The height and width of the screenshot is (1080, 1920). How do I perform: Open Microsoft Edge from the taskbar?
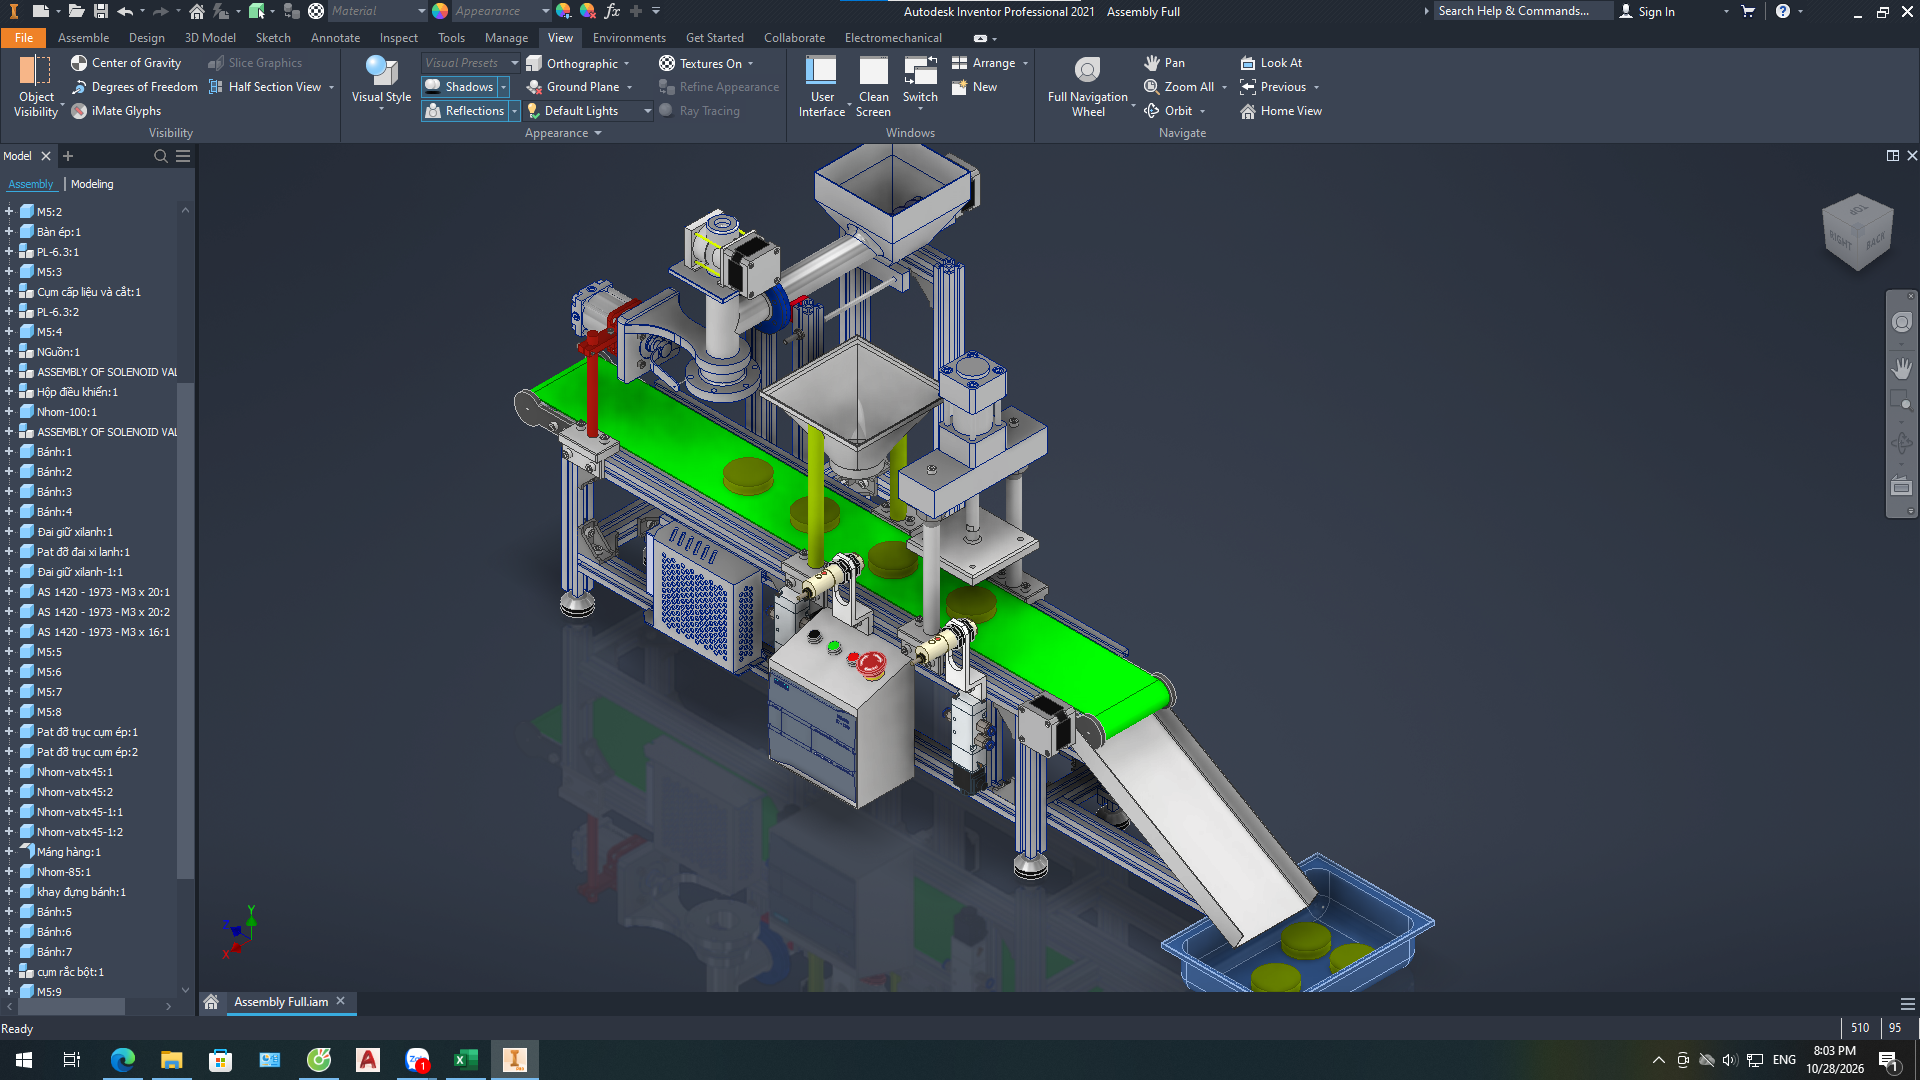[x=123, y=1060]
